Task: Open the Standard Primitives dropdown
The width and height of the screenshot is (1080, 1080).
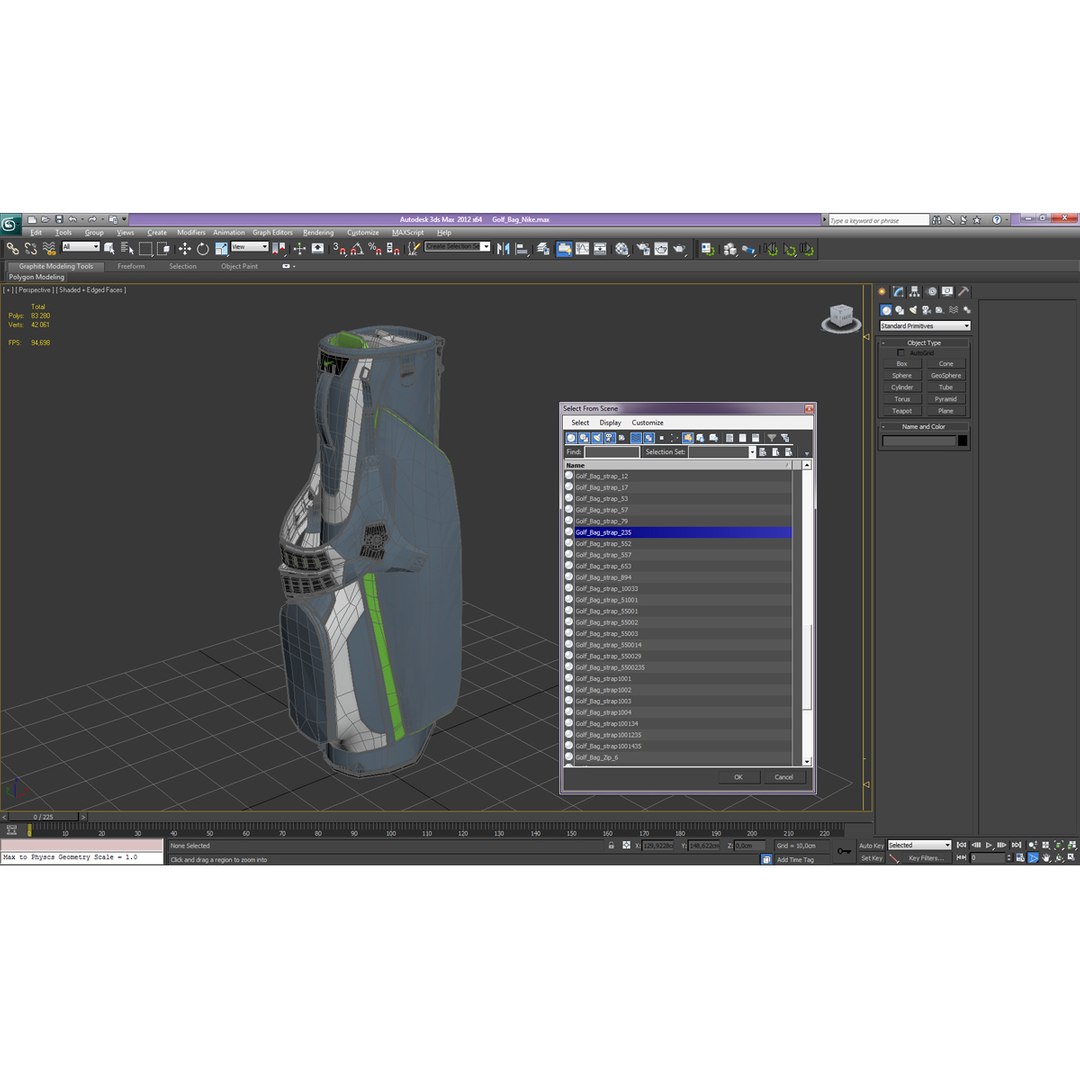Action: click(924, 326)
